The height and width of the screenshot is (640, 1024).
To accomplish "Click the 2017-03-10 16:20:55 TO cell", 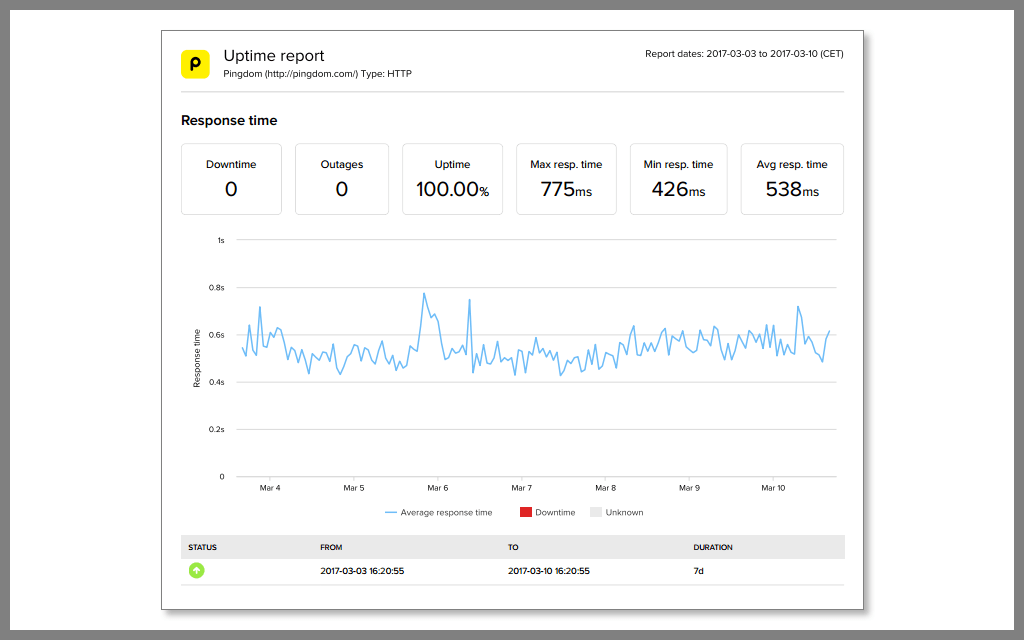I will 549,571.
